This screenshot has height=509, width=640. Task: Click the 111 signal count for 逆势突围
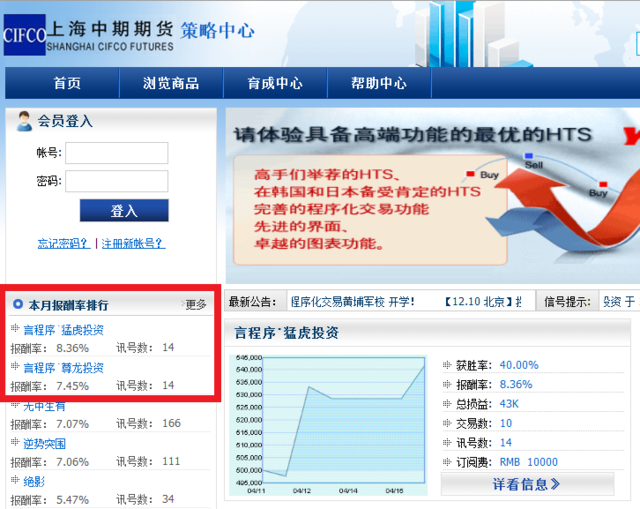click(x=171, y=461)
